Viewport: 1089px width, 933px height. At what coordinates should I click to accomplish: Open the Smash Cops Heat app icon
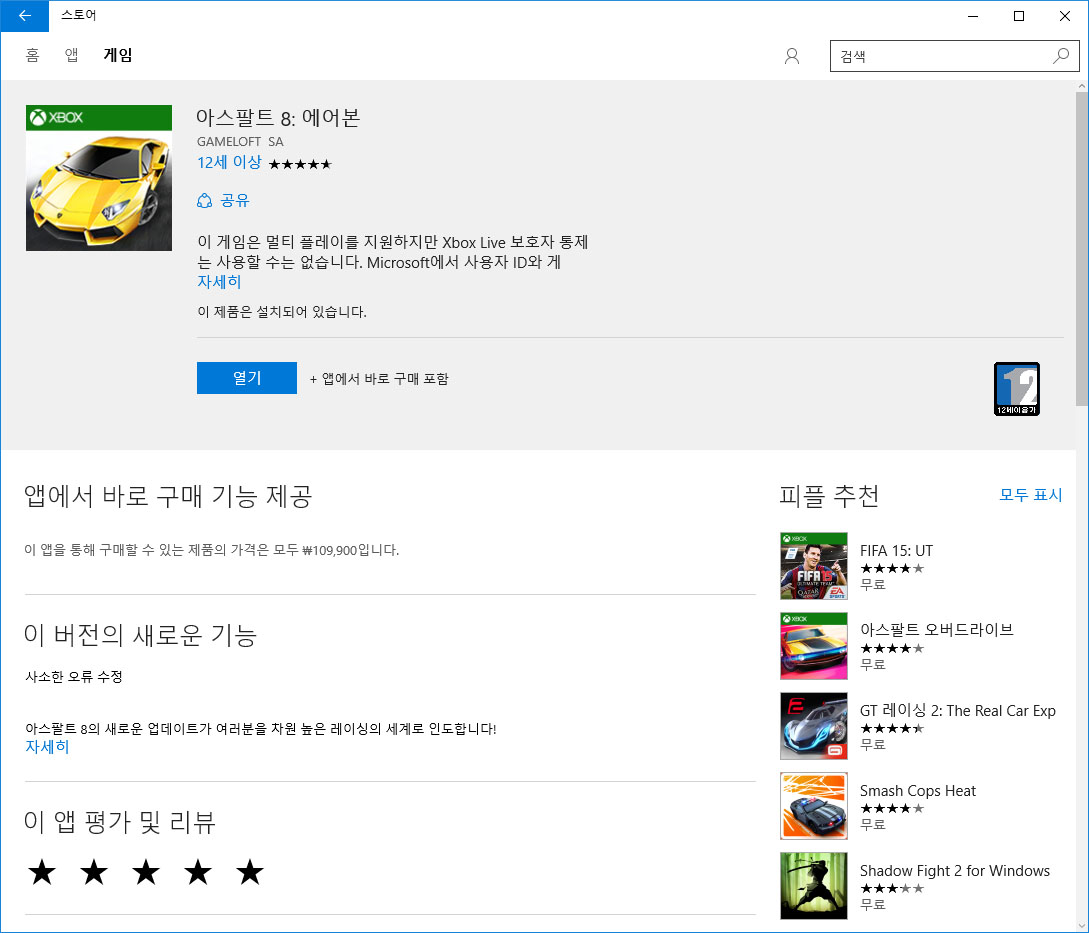813,806
